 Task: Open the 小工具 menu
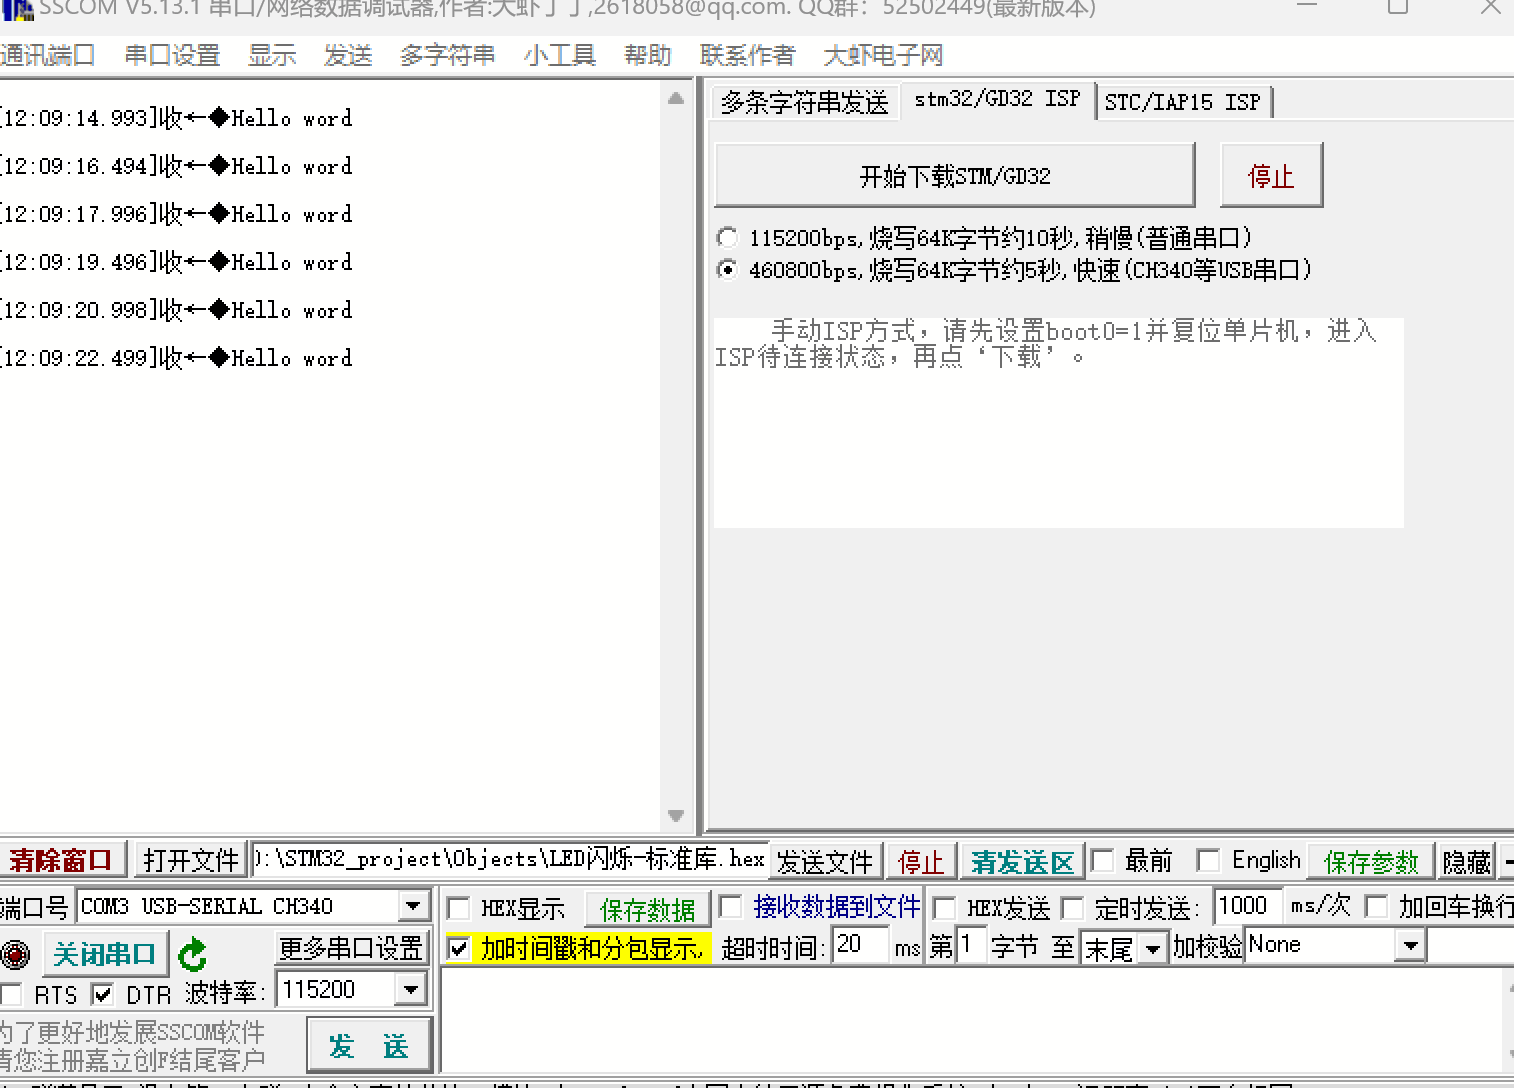tap(559, 55)
